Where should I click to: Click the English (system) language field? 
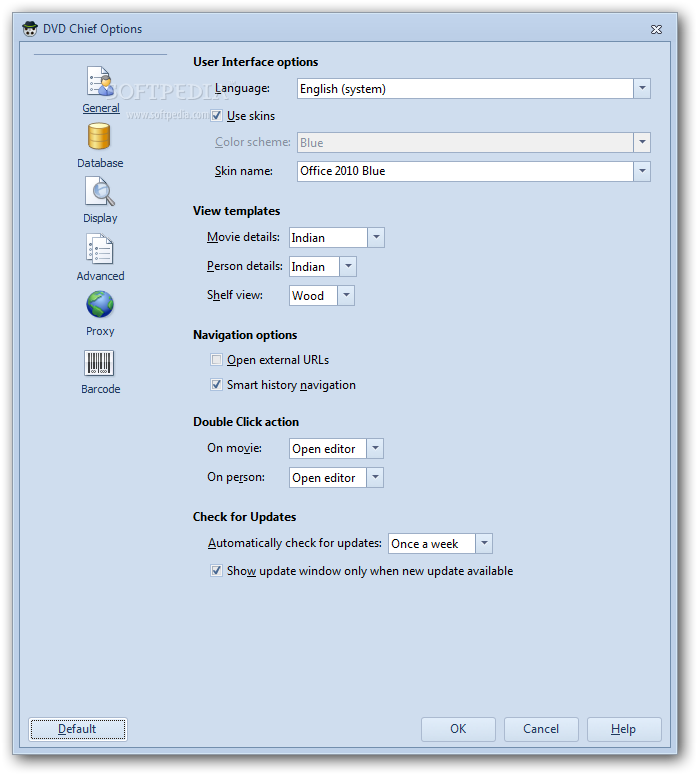pos(465,88)
